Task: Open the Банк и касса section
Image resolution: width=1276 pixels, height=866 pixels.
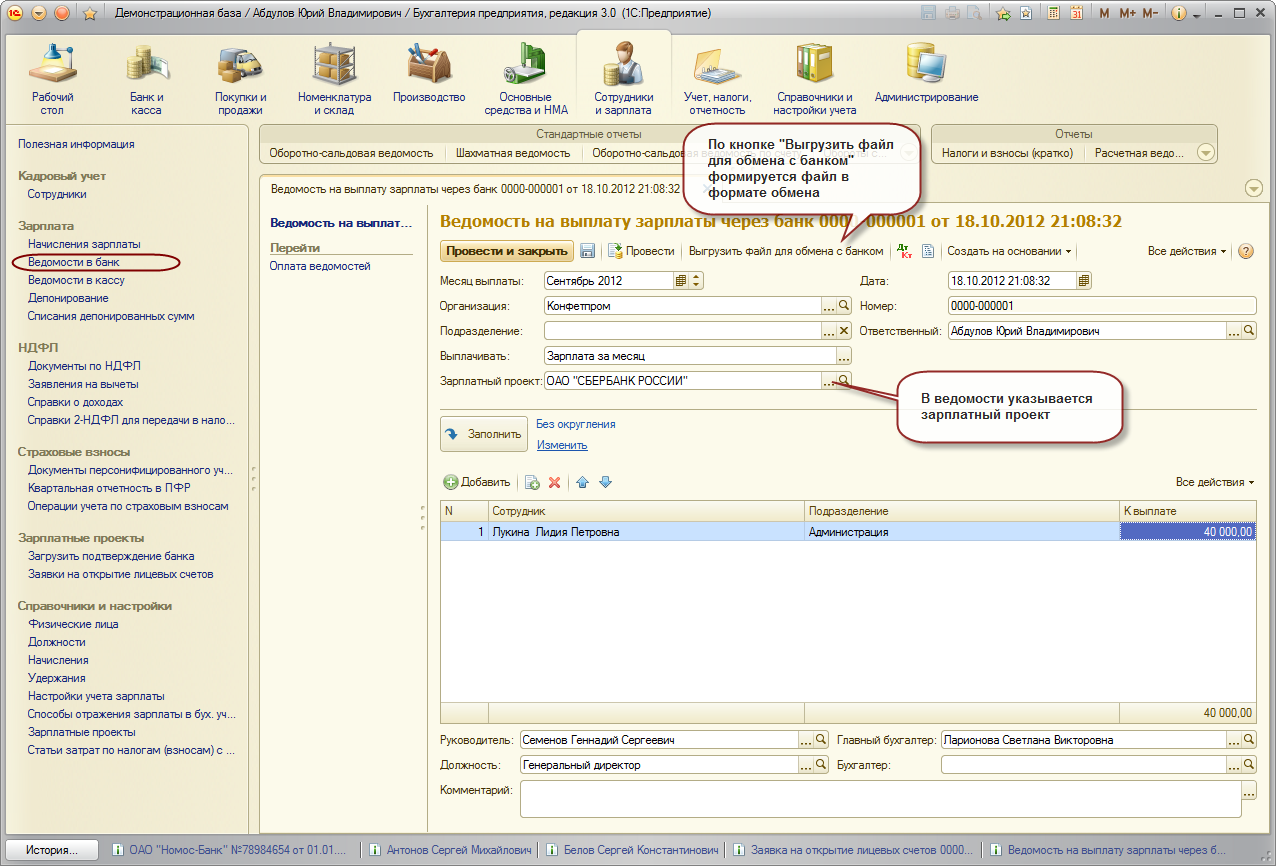Action: click(x=146, y=79)
